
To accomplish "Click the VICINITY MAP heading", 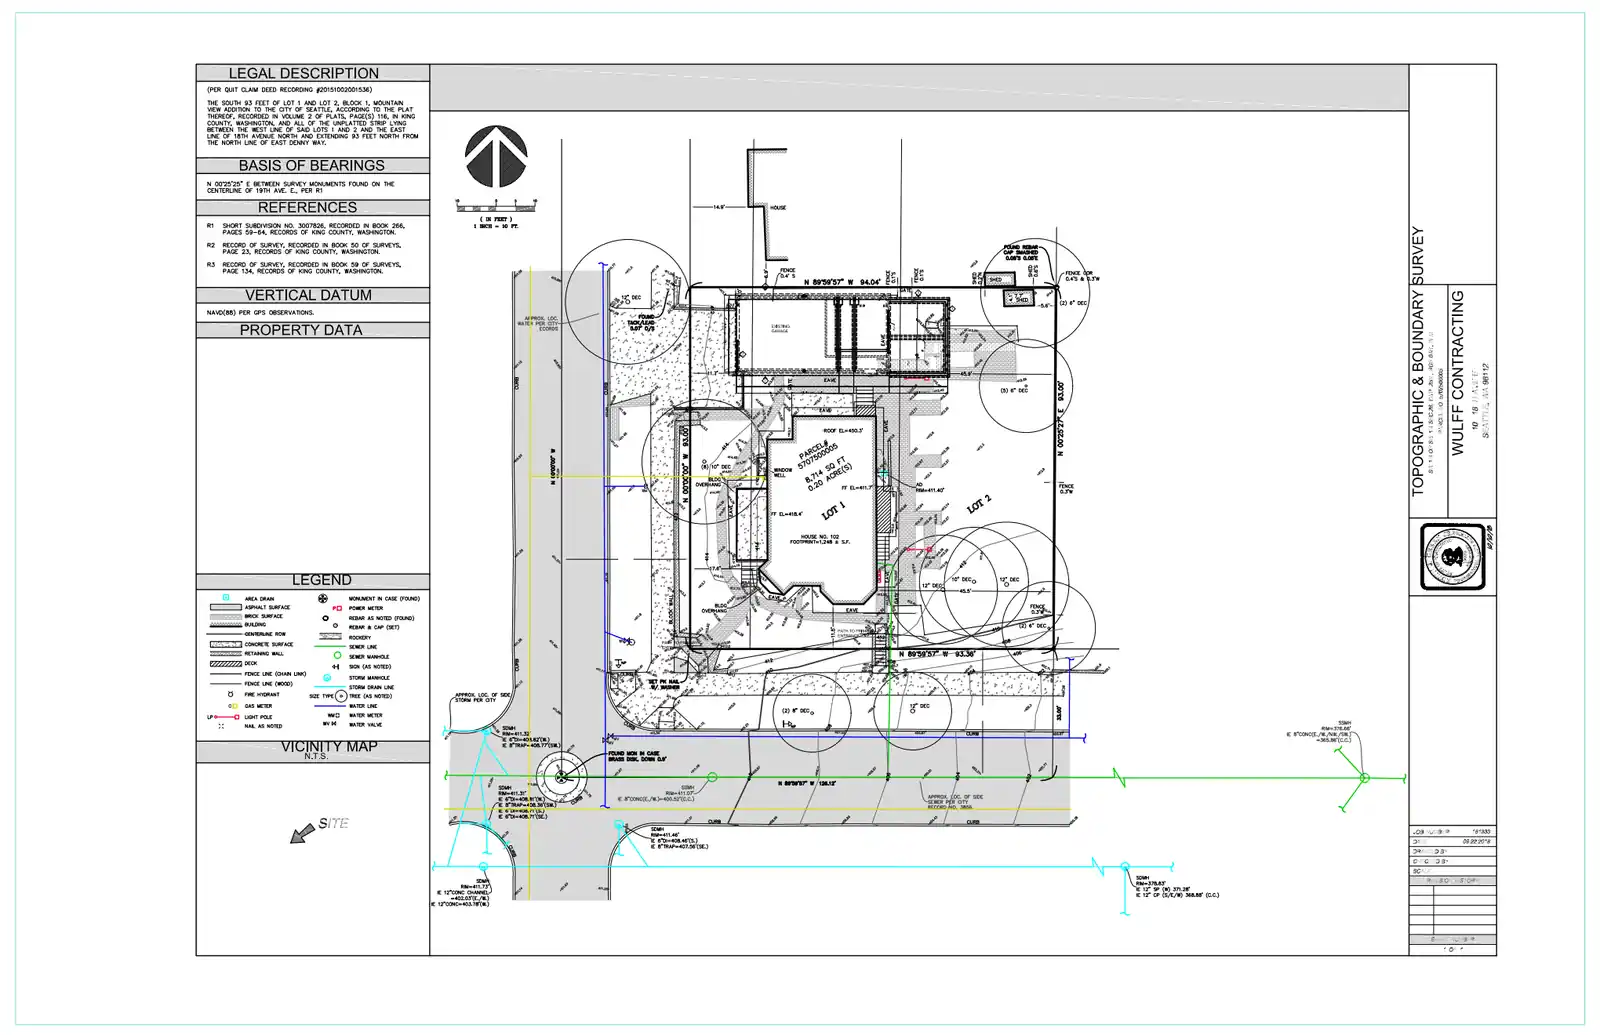I will 329,746.
